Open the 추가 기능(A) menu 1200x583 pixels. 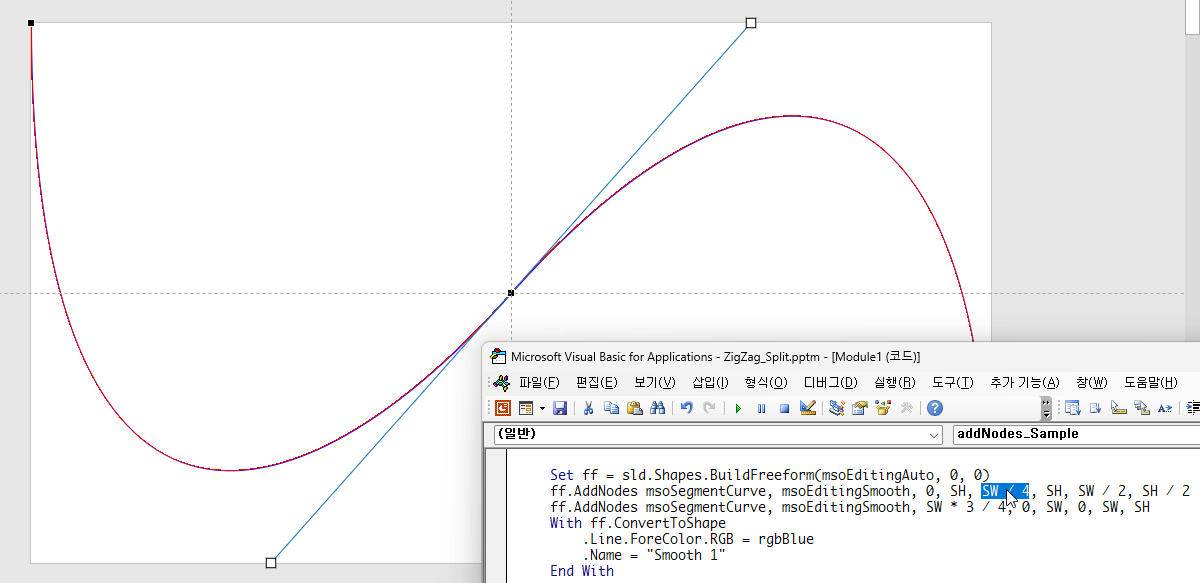click(x=1024, y=382)
